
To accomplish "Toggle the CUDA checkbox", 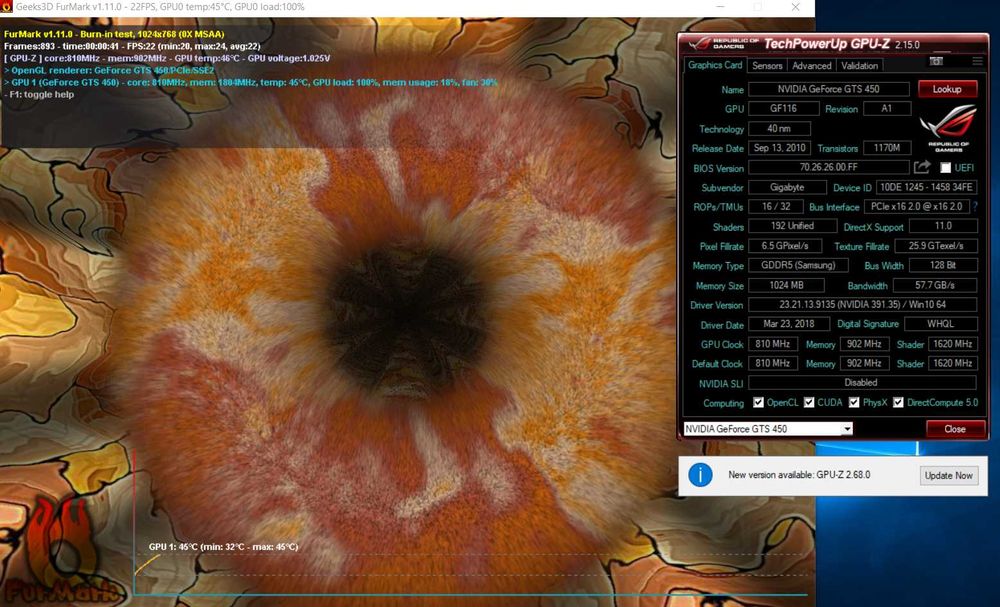I will [809, 402].
